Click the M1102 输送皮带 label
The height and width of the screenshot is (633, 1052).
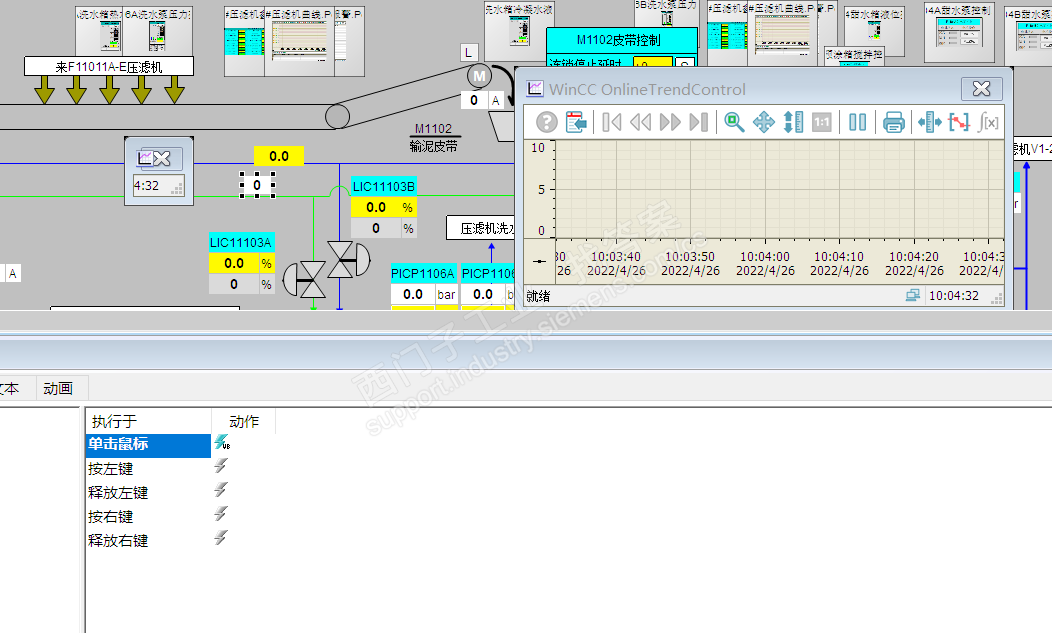[433, 138]
